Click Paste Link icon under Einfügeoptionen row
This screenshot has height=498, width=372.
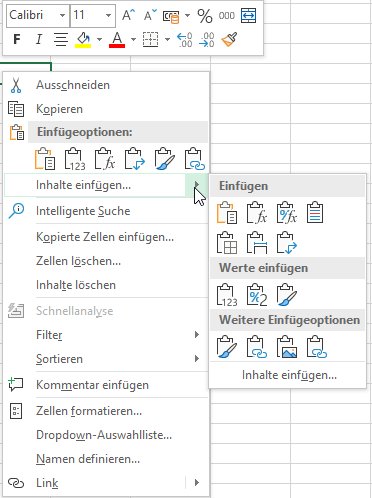pos(195,159)
